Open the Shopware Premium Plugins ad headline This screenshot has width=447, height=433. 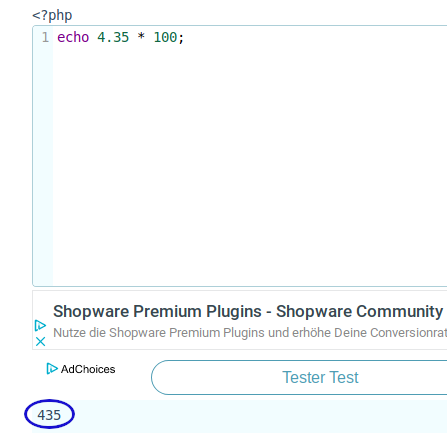pos(248,311)
